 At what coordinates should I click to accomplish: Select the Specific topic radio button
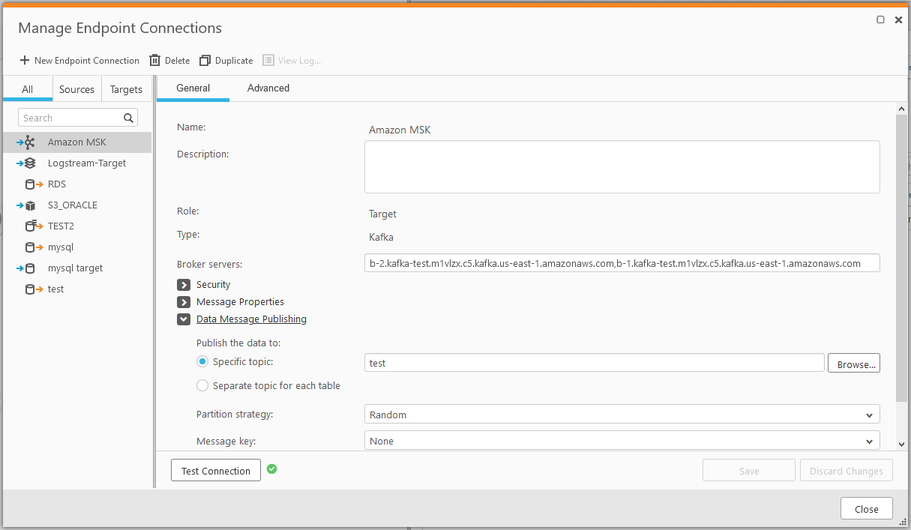[202, 361]
